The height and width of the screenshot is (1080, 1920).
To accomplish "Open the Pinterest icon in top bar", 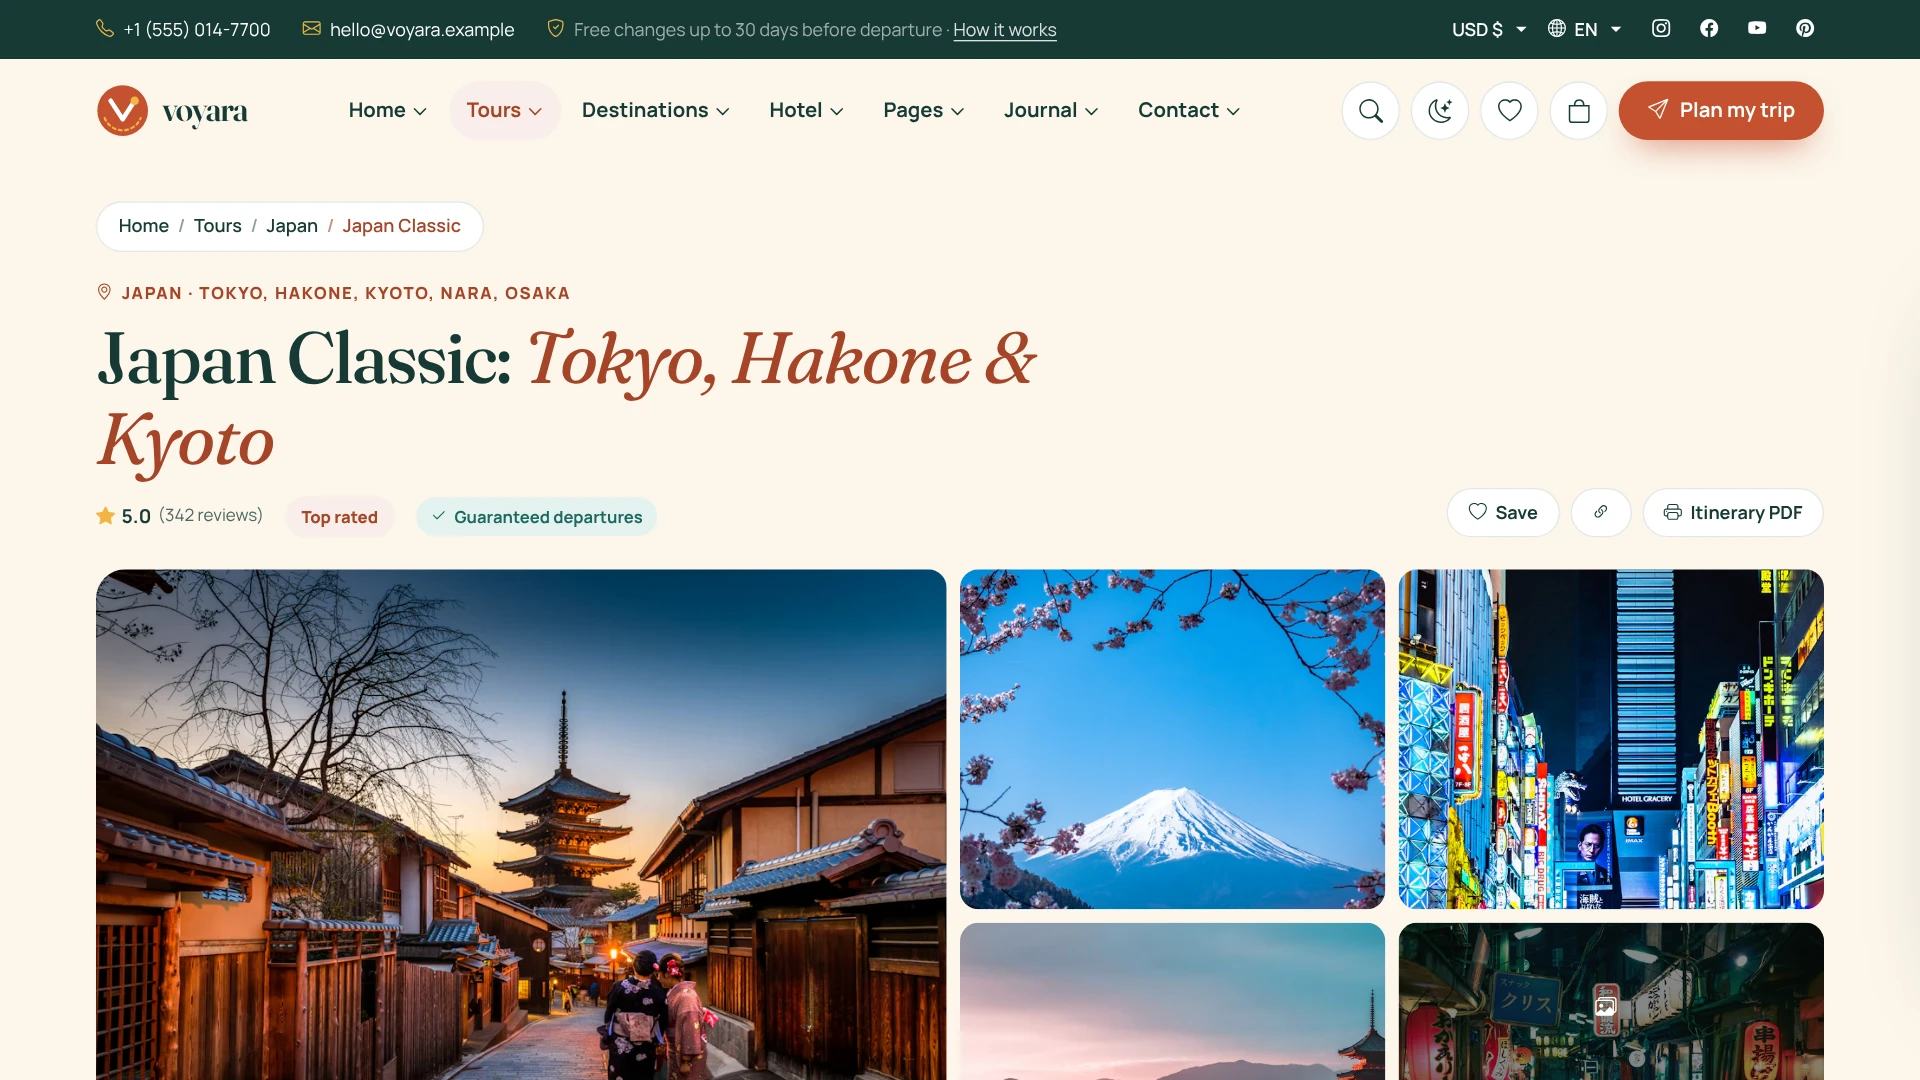I will (x=1805, y=29).
